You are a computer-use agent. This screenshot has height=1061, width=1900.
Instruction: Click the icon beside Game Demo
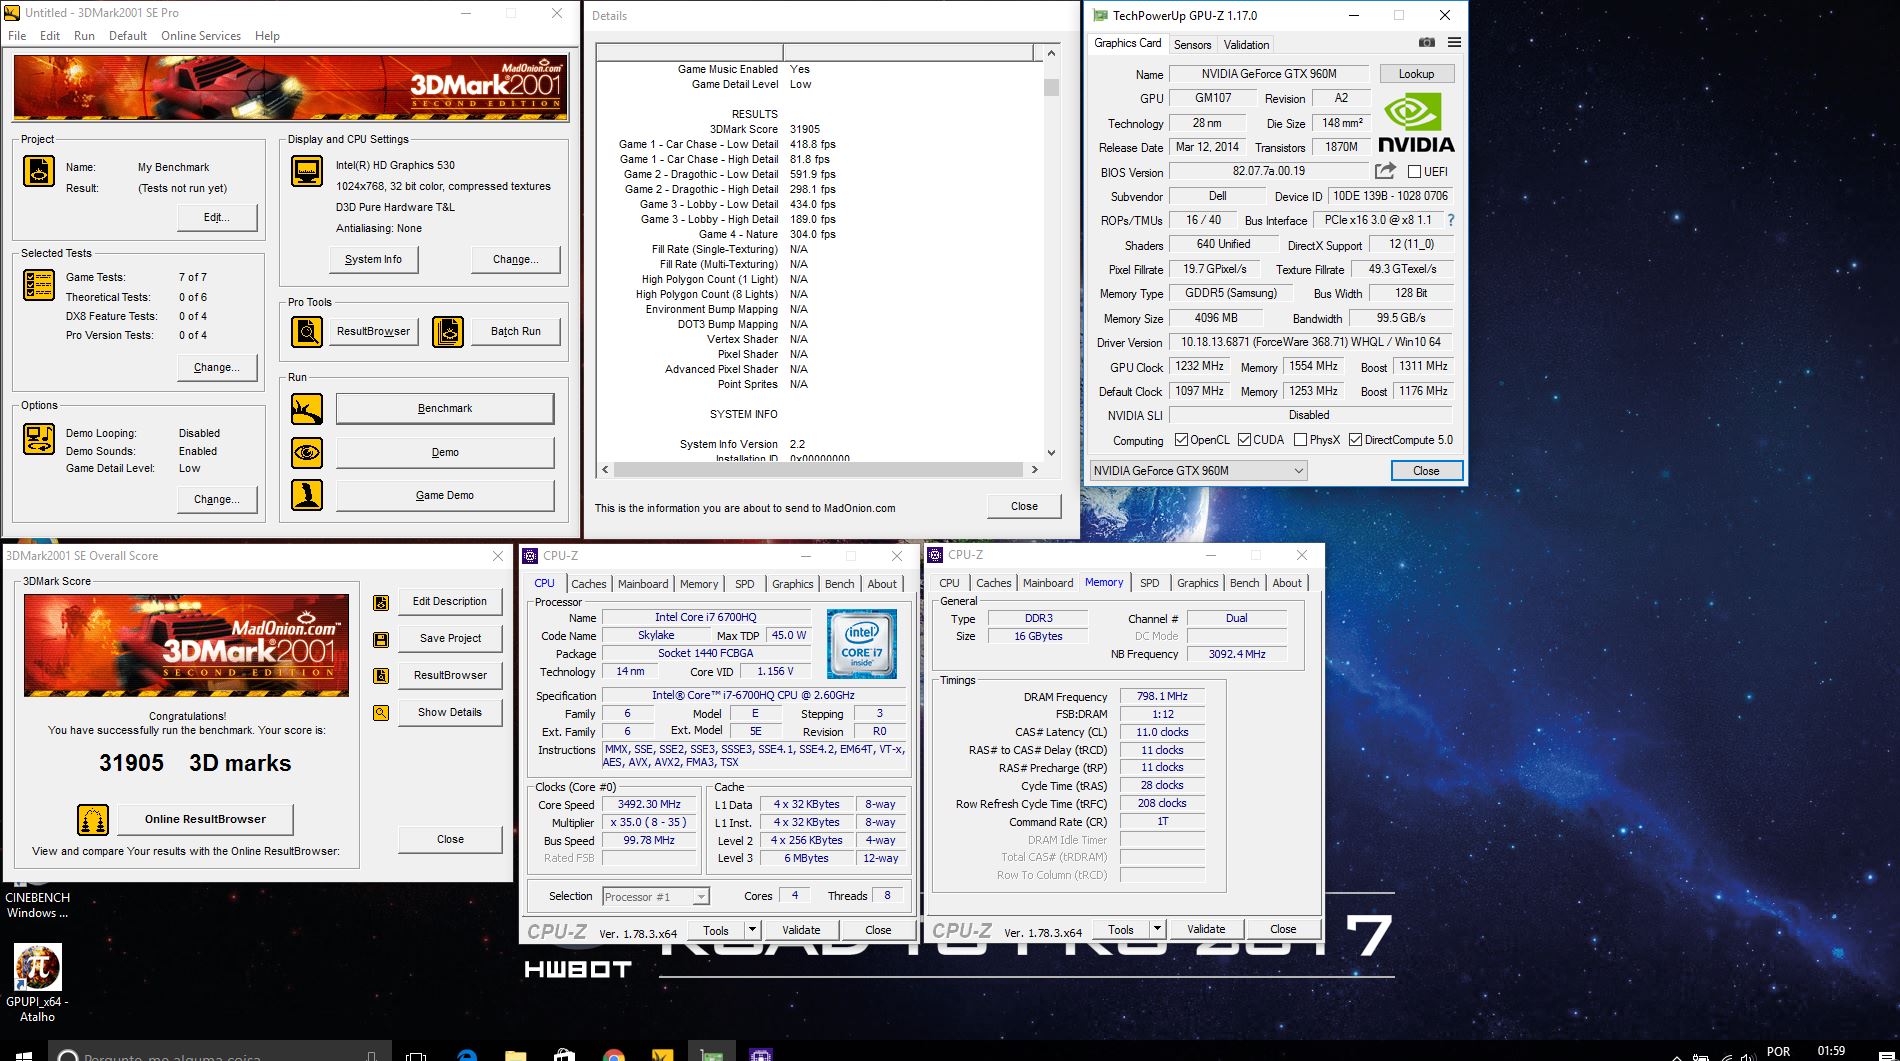click(307, 495)
